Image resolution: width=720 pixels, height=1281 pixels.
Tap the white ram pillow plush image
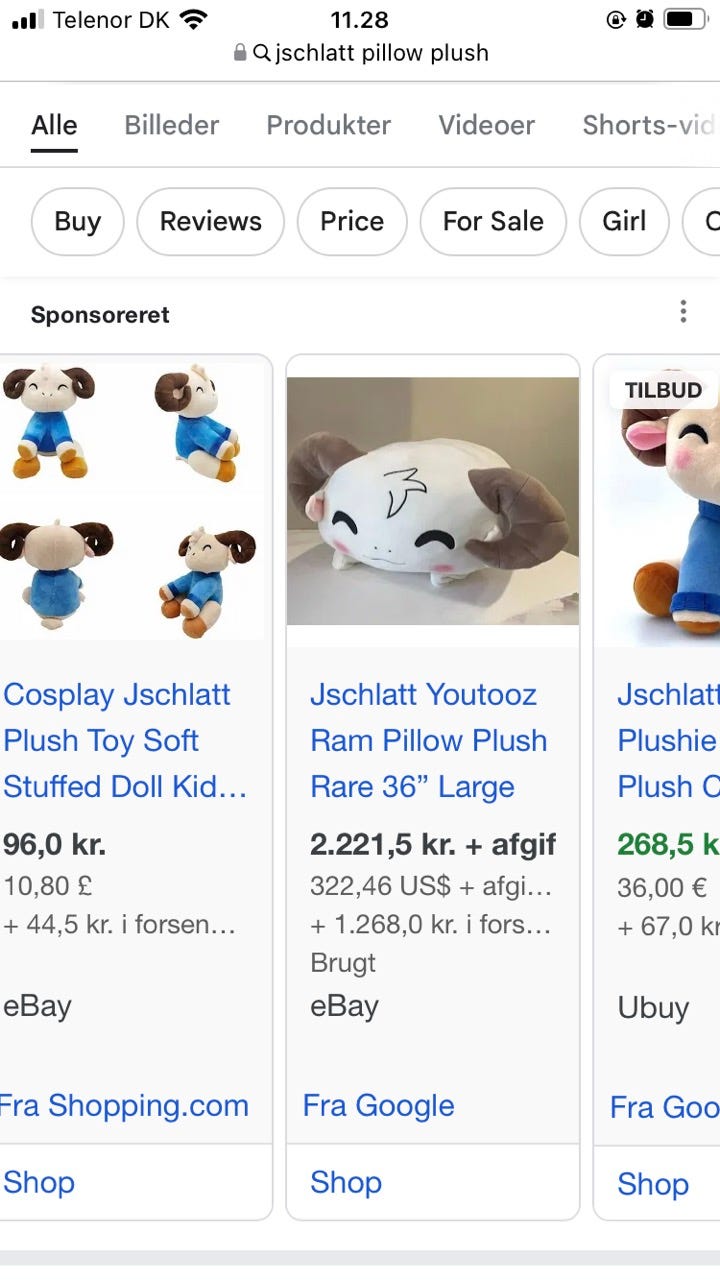click(432, 500)
